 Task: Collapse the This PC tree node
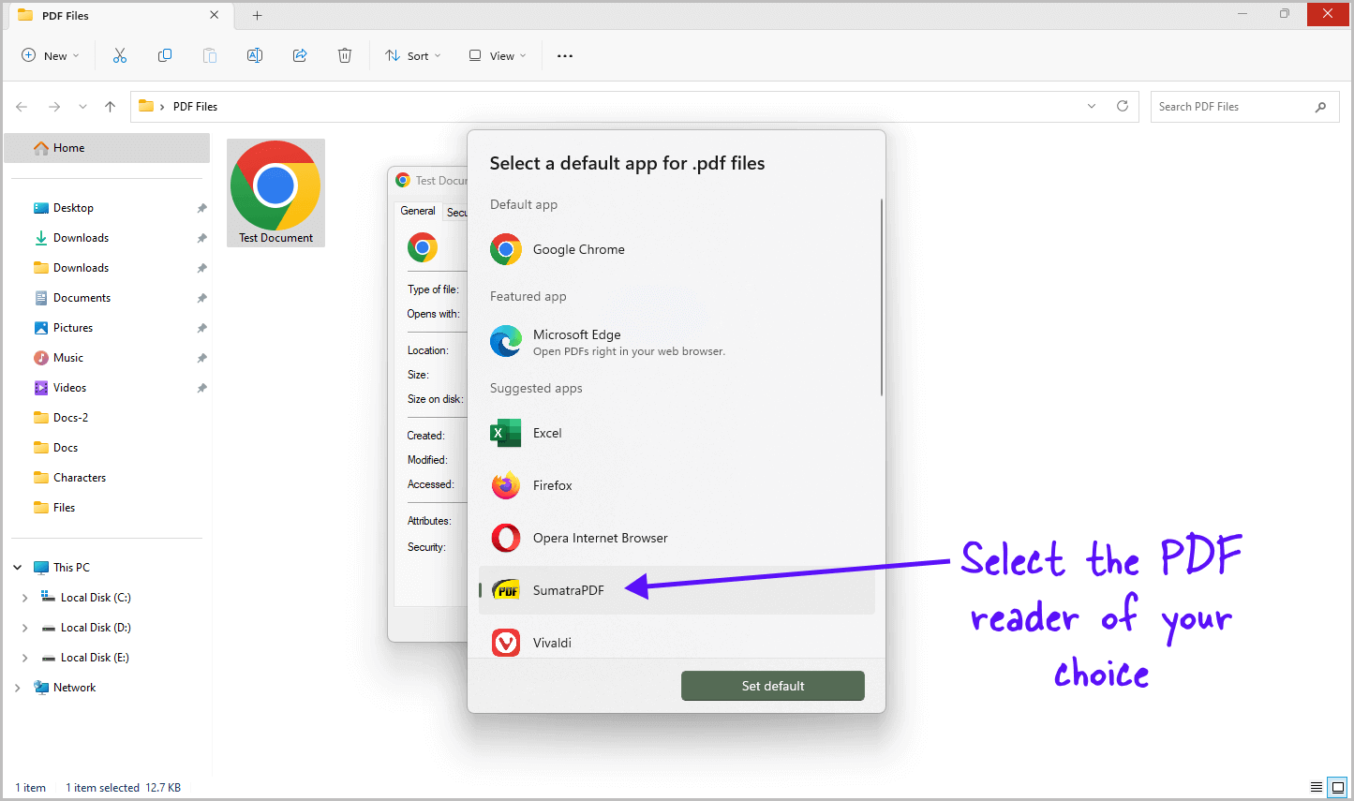(x=17, y=567)
